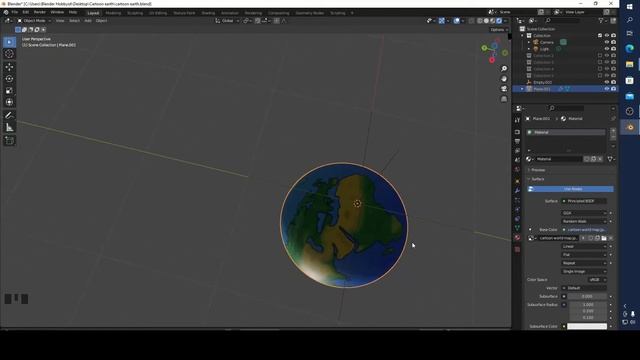Open the Blender app in Windows taskbar
This screenshot has height=360, width=640.
click(x=629, y=127)
